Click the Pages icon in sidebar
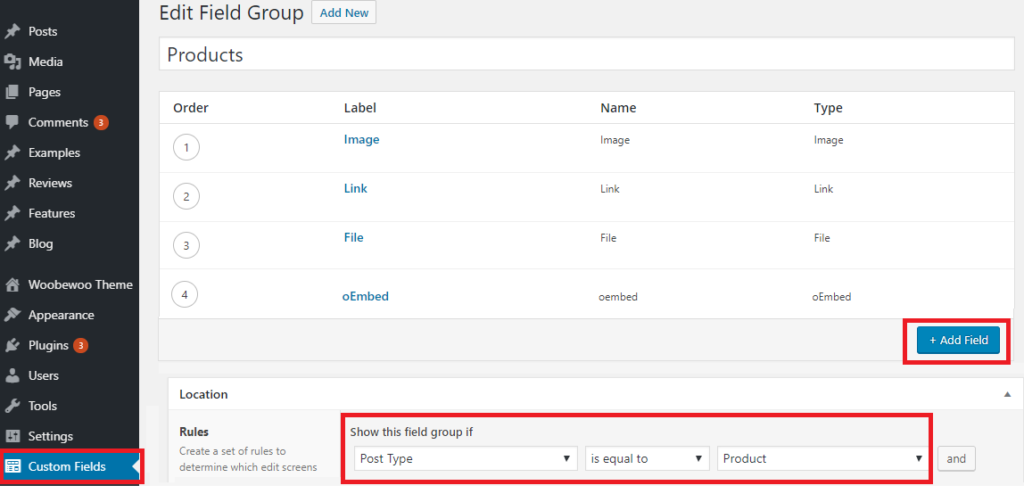The width and height of the screenshot is (1024, 502). point(12,92)
